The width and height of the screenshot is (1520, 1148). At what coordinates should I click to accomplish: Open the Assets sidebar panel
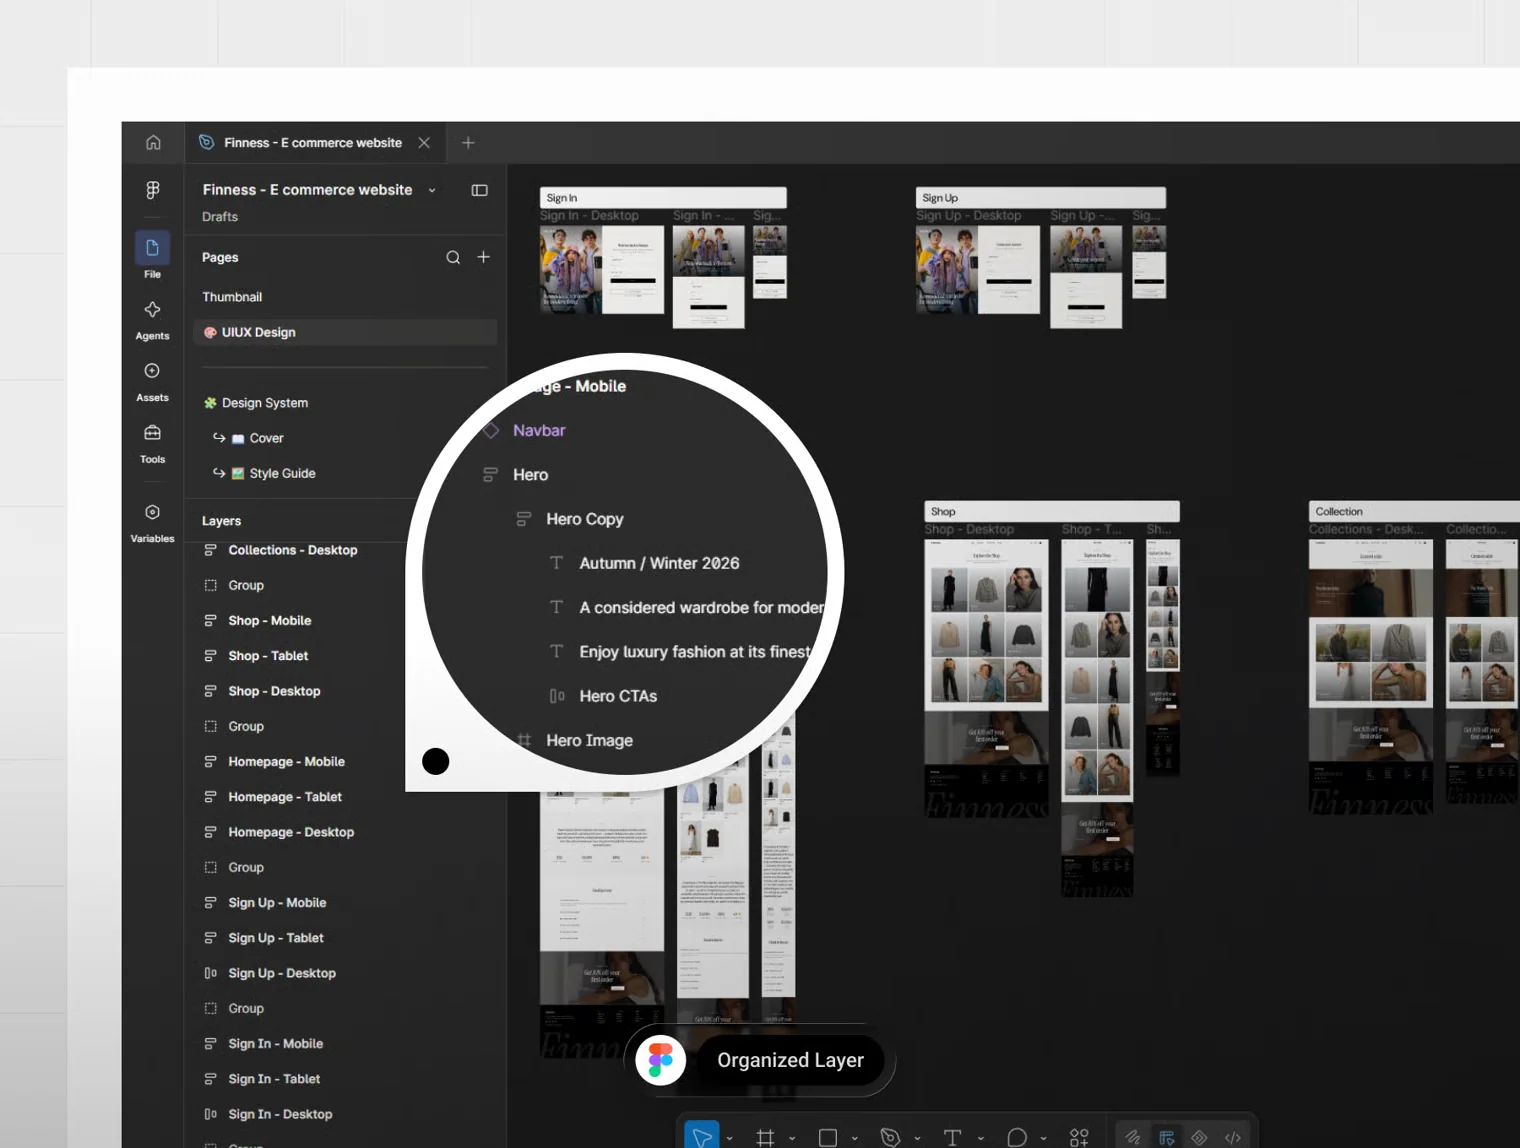pyautogui.click(x=152, y=382)
